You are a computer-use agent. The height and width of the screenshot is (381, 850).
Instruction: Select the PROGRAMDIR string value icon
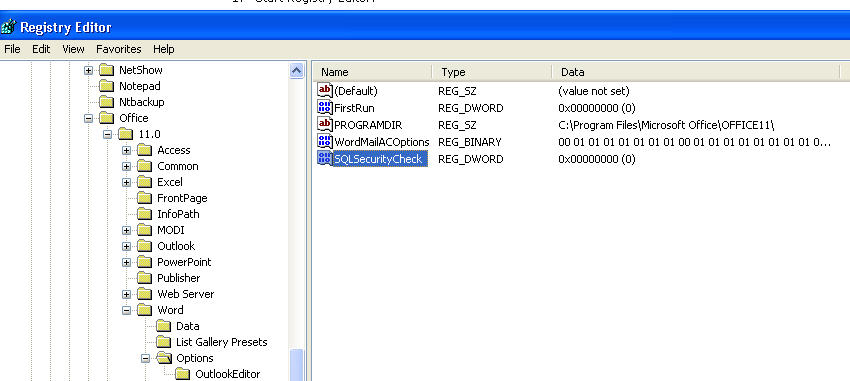[325, 125]
